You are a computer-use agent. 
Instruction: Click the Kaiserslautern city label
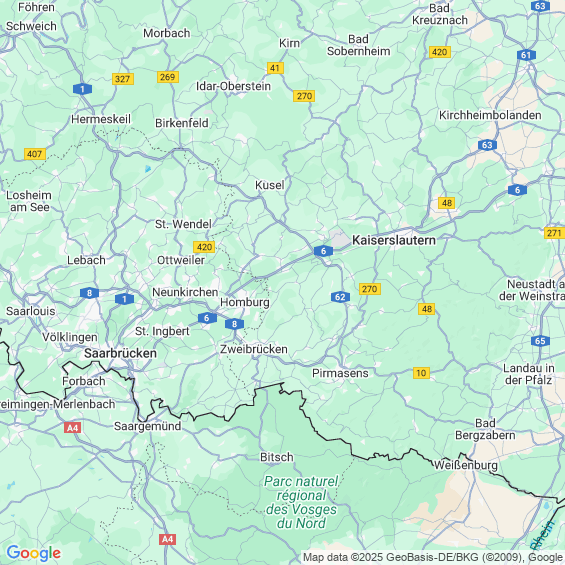pyautogui.click(x=394, y=240)
